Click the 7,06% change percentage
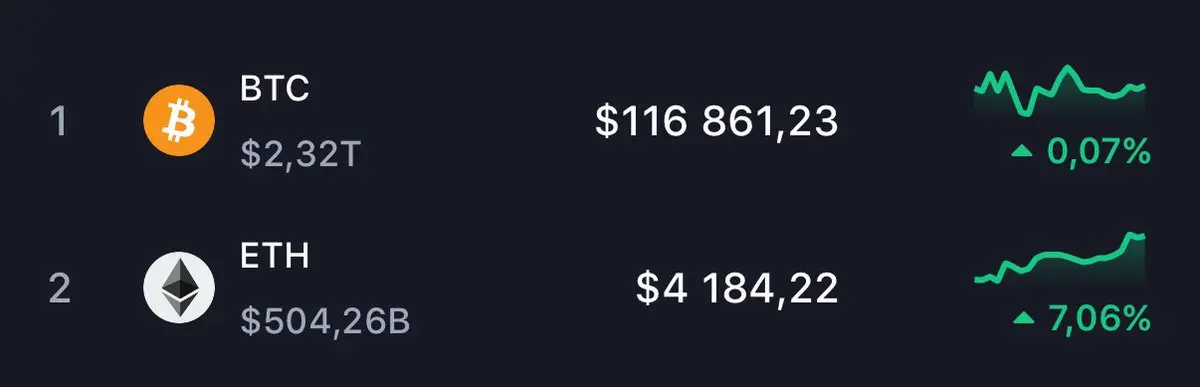Screen dimensions: 1200x387 (1099, 319)
